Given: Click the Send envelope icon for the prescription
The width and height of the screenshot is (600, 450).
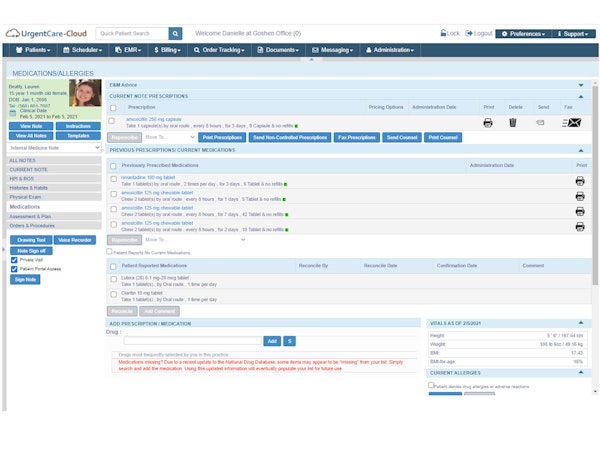Looking at the screenshot, I should coord(541,123).
